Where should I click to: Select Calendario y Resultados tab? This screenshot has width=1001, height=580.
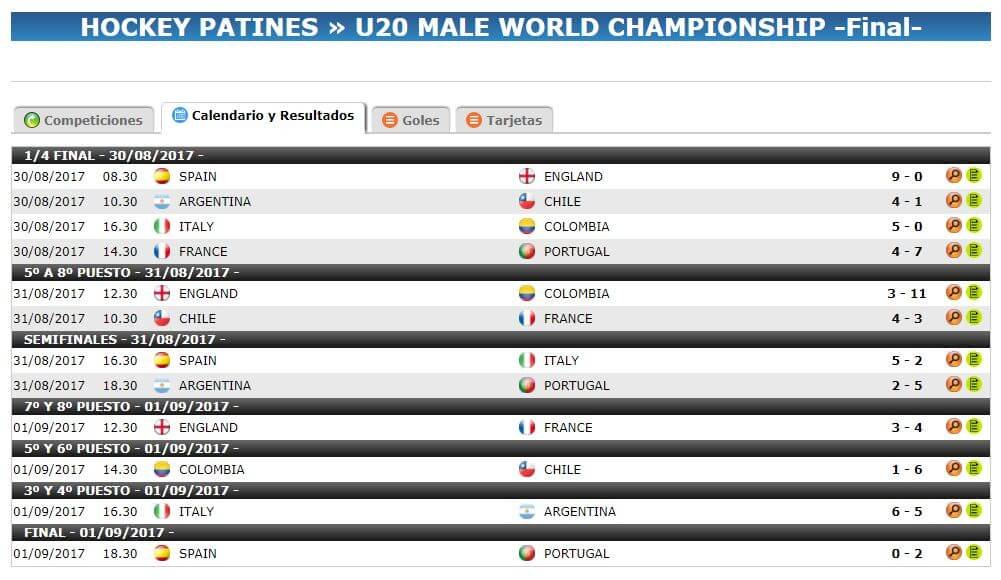tap(264, 117)
